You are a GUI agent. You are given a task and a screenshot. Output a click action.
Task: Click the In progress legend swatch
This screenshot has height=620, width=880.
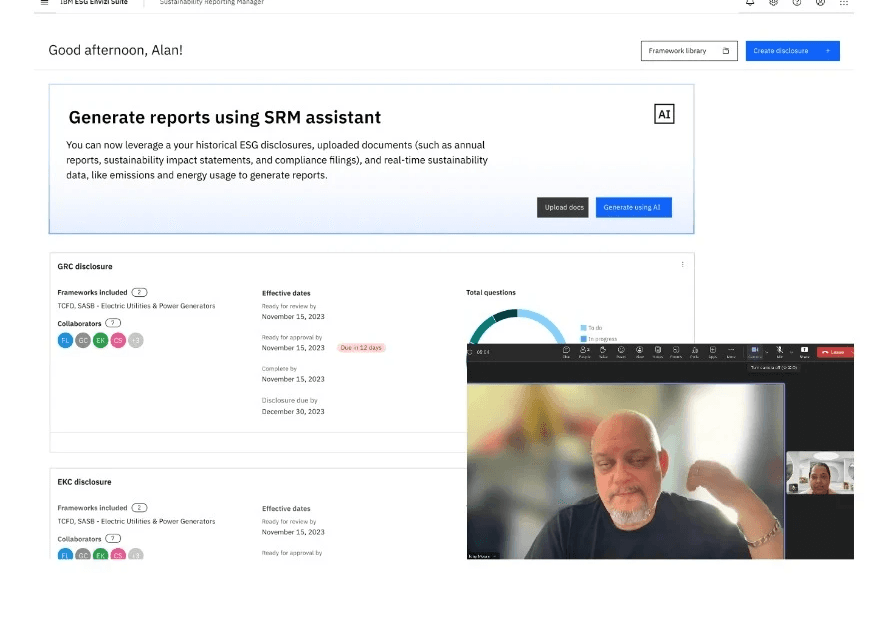pos(584,339)
